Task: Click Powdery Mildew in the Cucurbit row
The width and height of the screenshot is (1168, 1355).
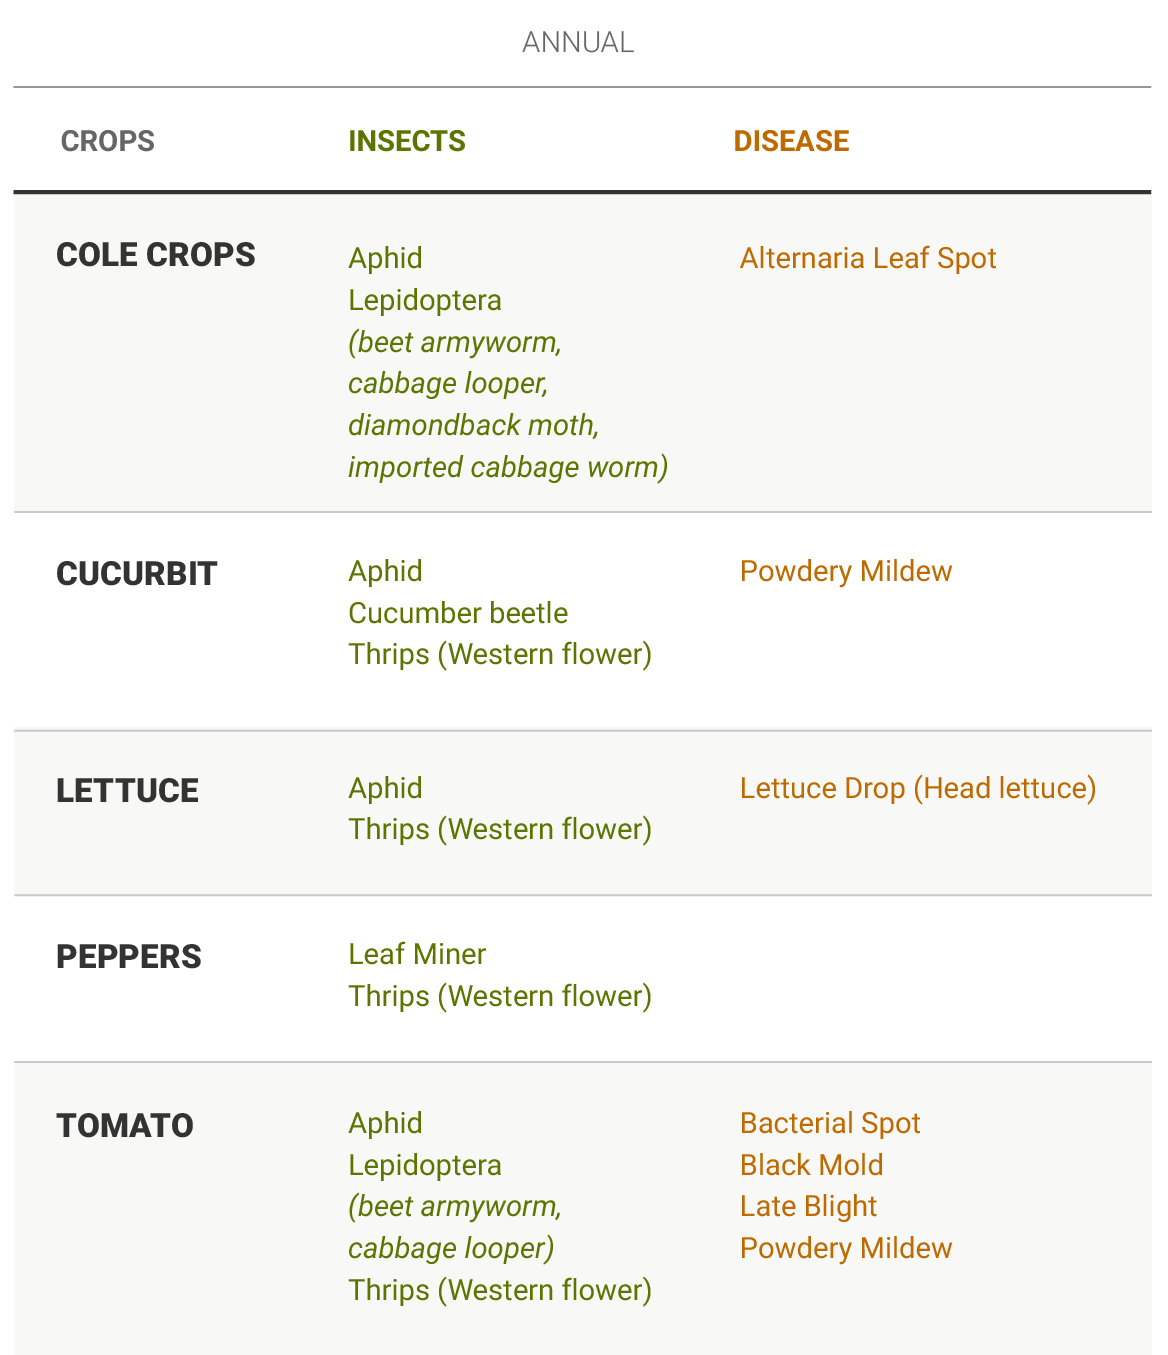Action: [x=846, y=571]
